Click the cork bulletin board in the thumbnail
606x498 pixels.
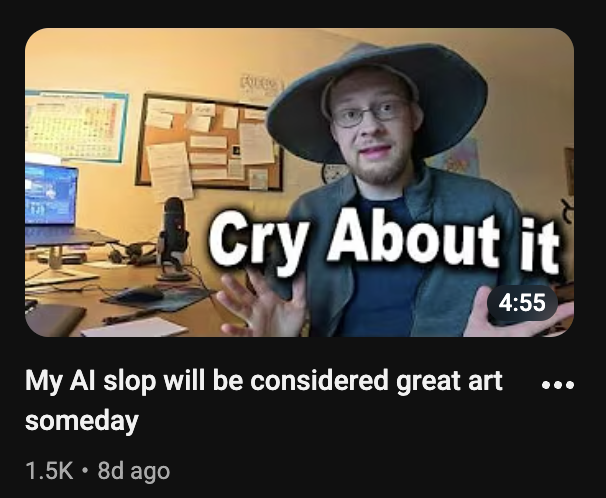tap(210, 142)
